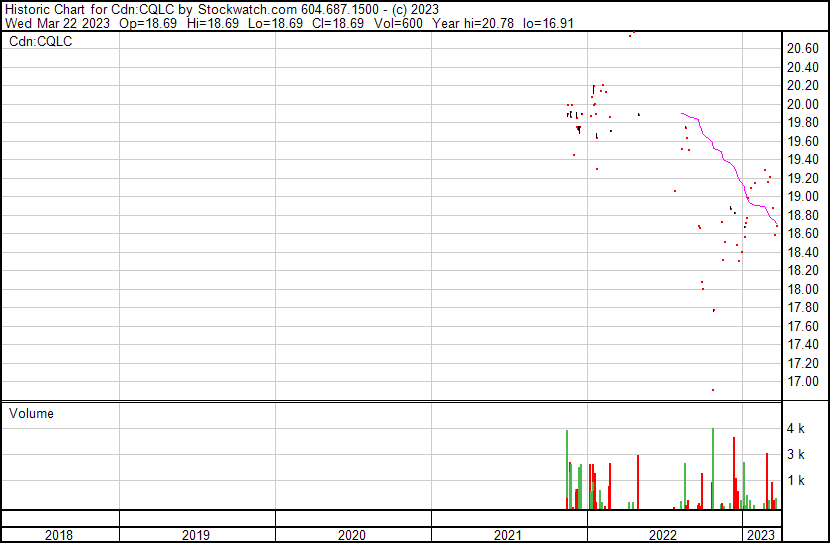The width and height of the screenshot is (830, 543).
Task: Select the 17.00 price axis label
Action: click(x=804, y=382)
